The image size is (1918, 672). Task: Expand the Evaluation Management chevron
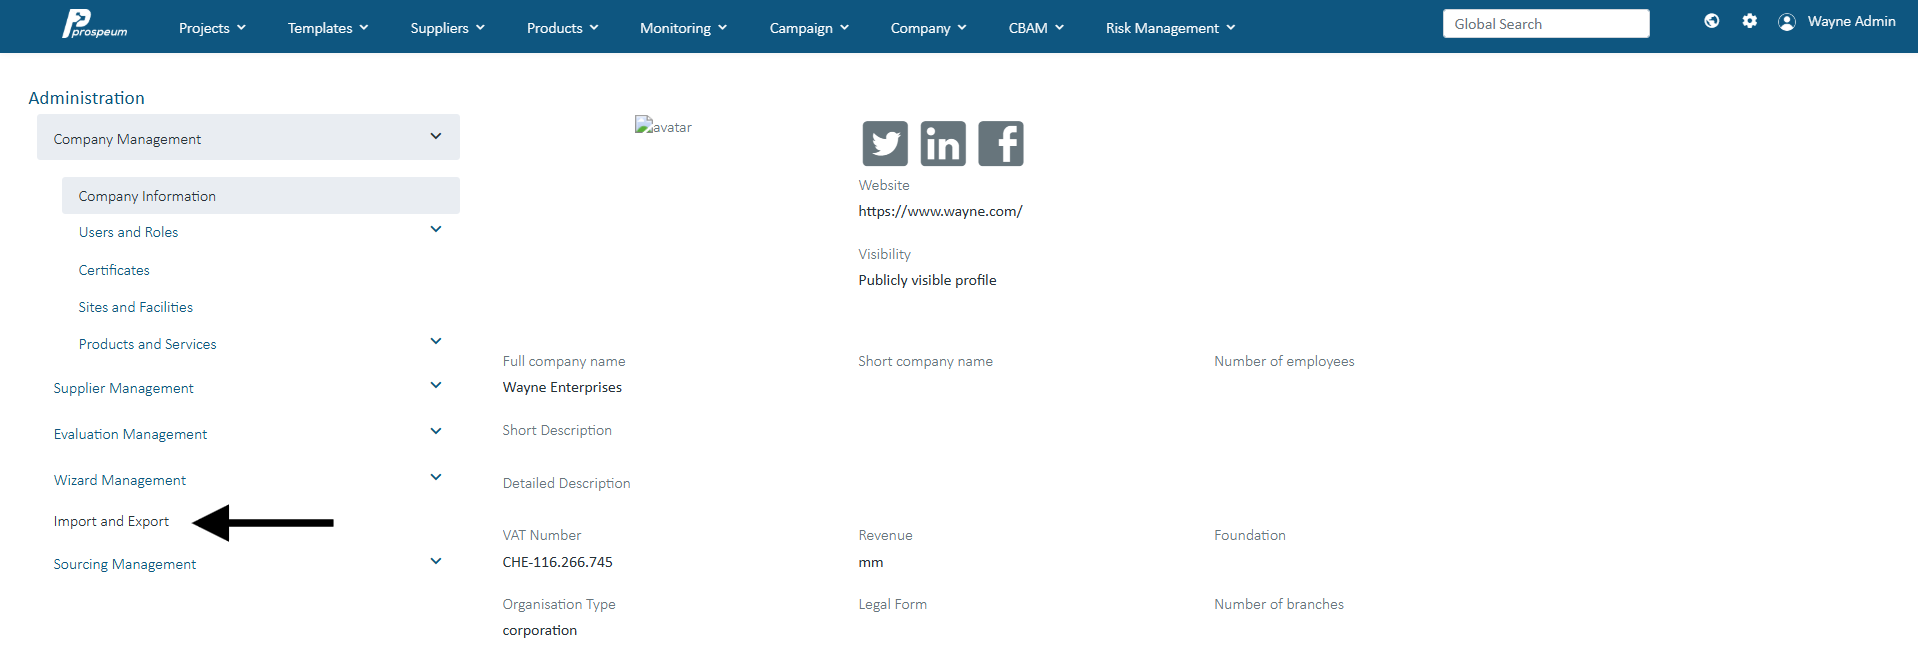436,432
